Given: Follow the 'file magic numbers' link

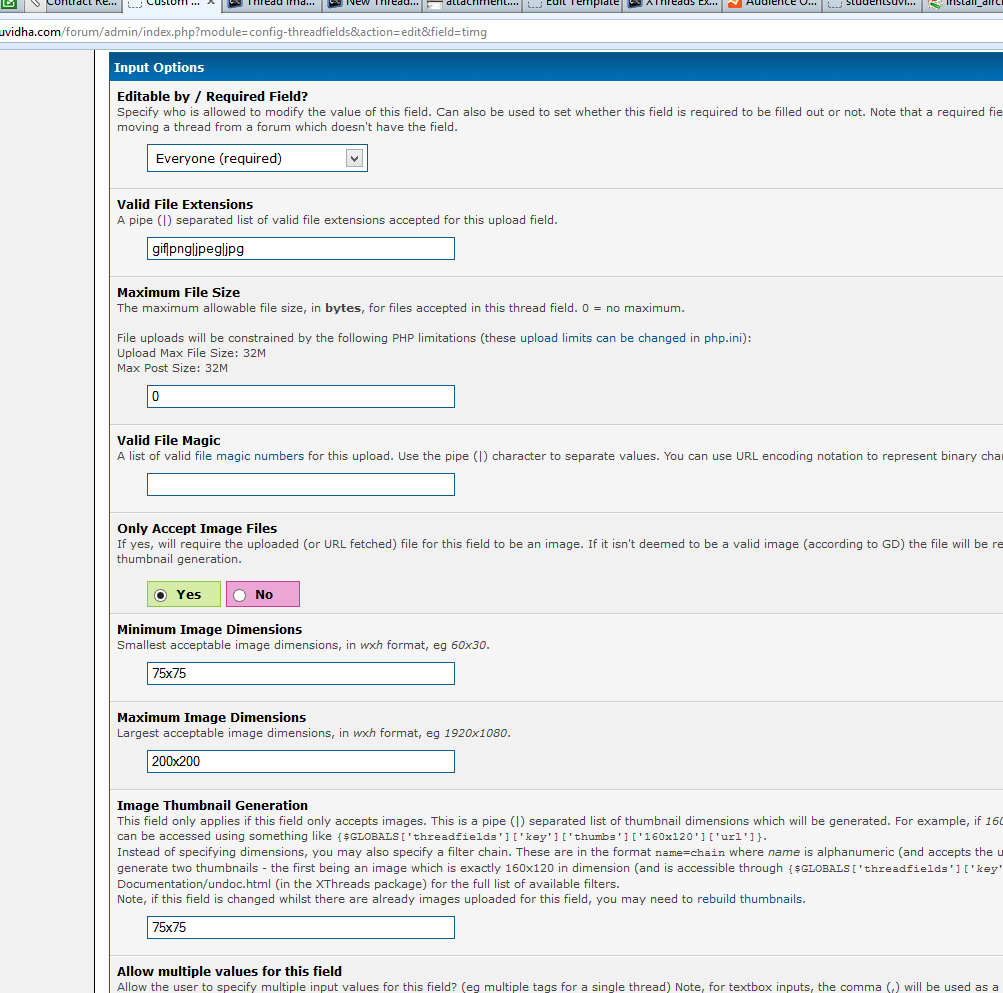Looking at the screenshot, I should (x=249, y=456).
